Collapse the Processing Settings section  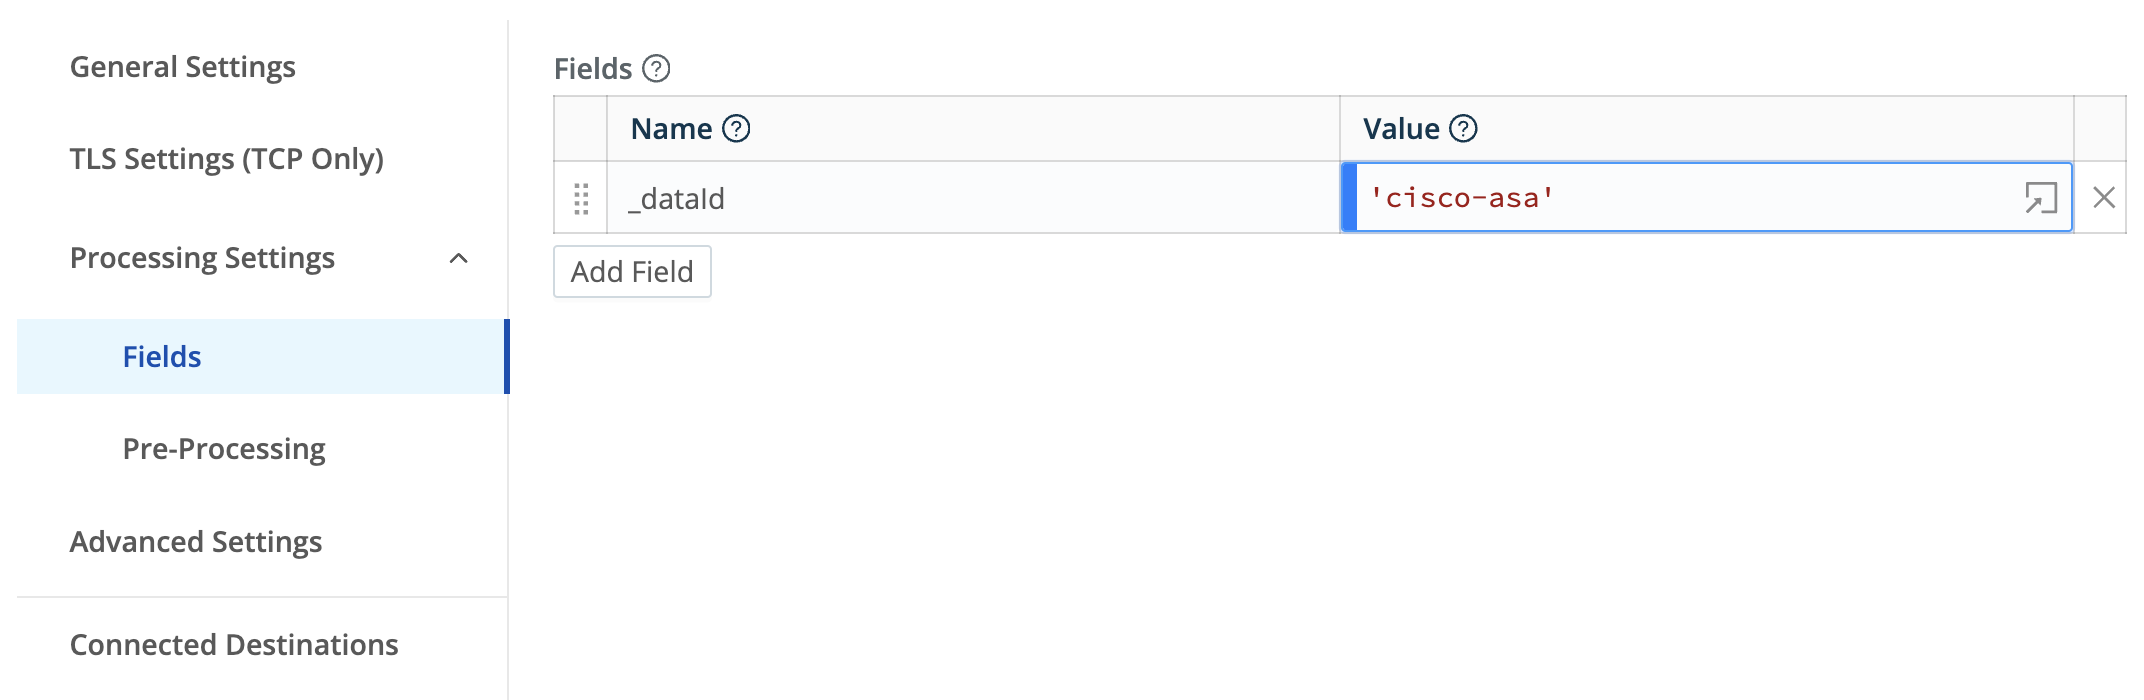pos(459,258)
